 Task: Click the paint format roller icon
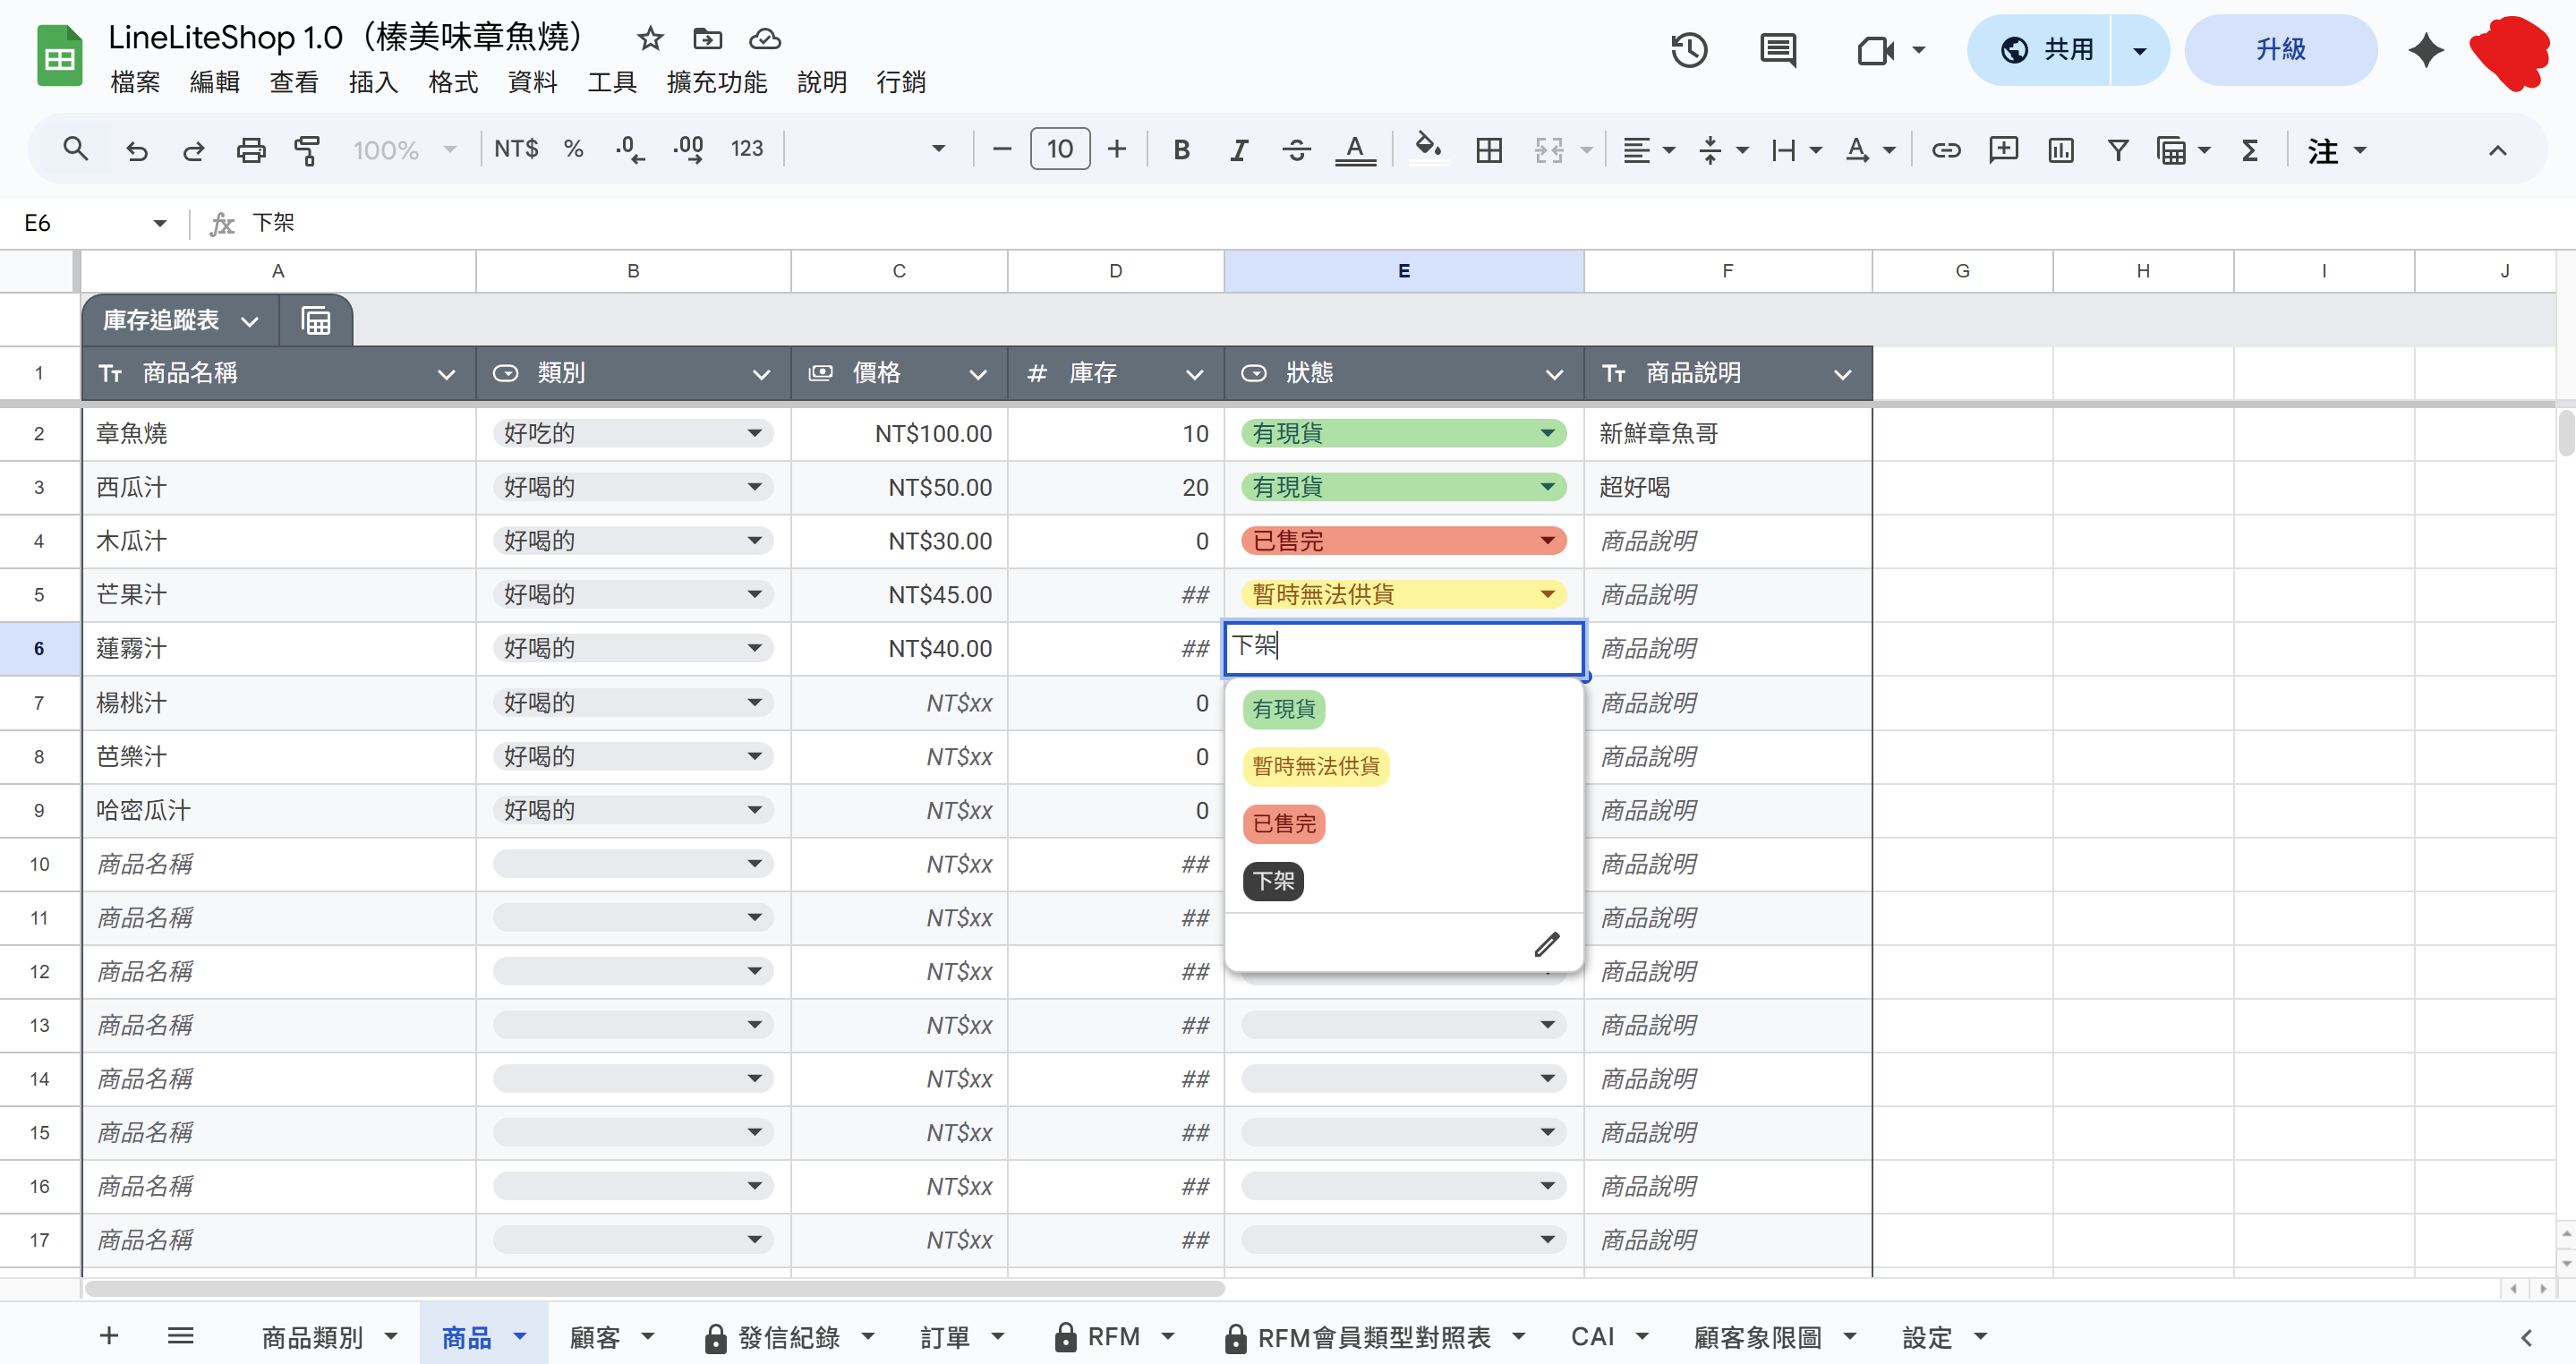307,150
